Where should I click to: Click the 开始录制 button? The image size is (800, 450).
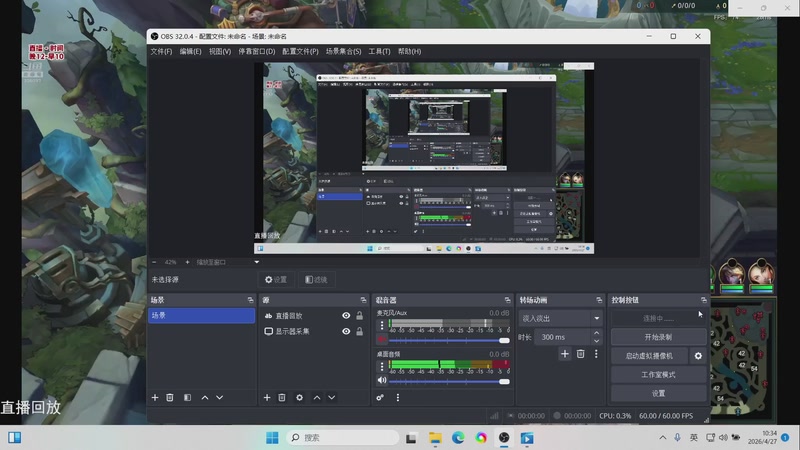(658, 337)
